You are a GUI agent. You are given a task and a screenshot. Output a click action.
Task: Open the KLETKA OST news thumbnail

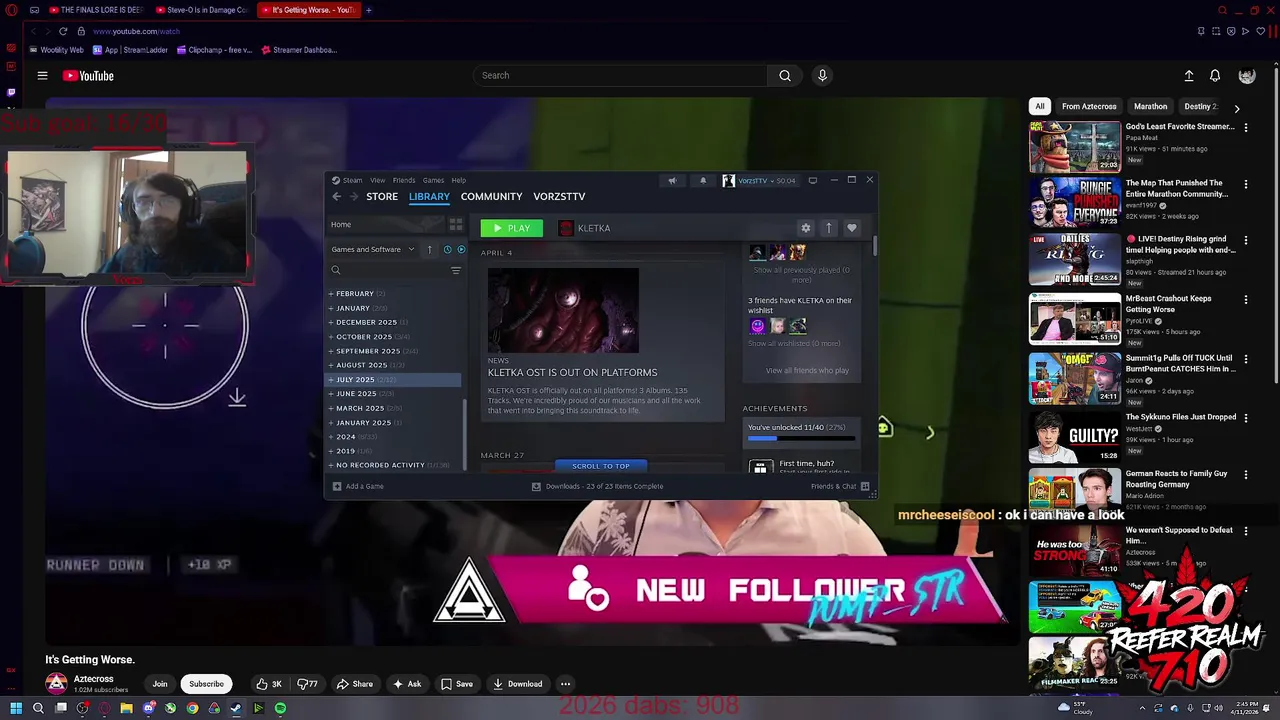tap(563, 310)
